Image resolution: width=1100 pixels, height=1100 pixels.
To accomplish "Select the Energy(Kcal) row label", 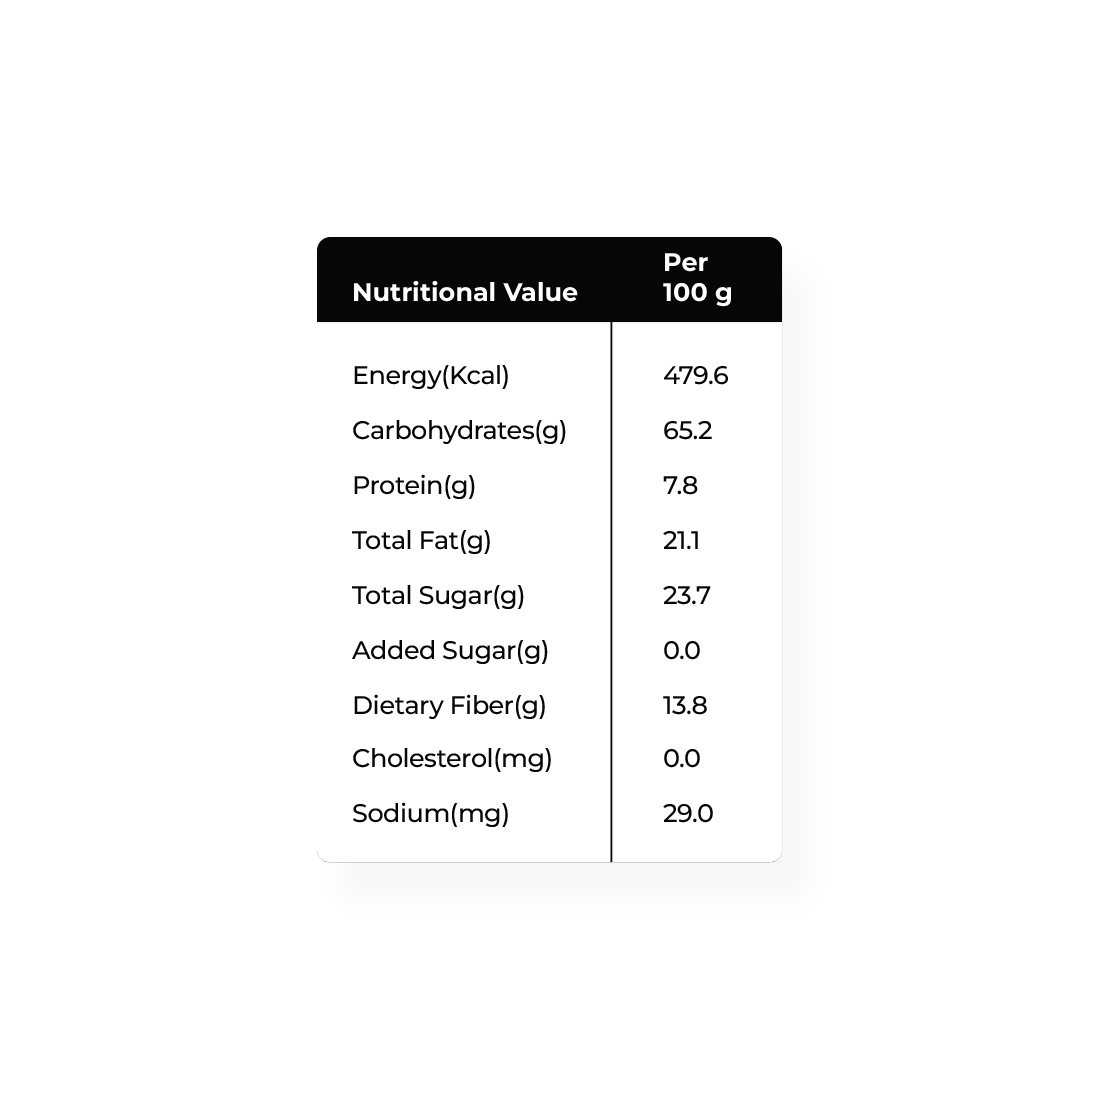I will click(x=431, y=376).
